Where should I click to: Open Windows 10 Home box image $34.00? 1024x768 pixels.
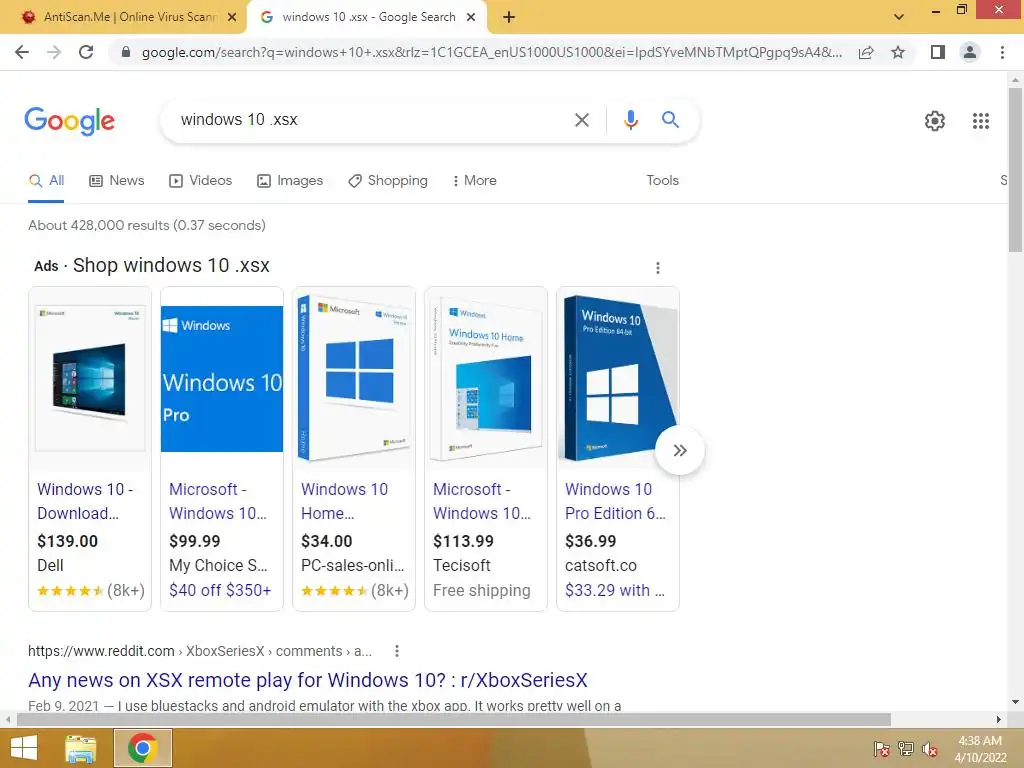pyautogui.click(x=354, y=377)
